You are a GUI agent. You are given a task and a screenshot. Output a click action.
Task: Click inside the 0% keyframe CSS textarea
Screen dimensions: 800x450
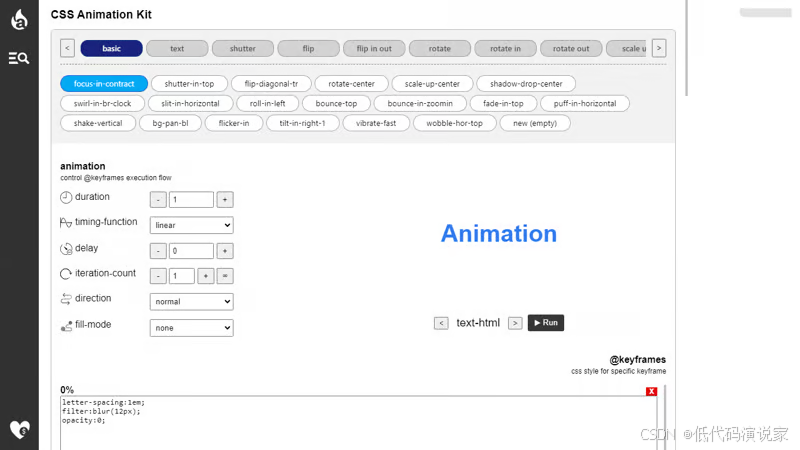coord(358,423)
